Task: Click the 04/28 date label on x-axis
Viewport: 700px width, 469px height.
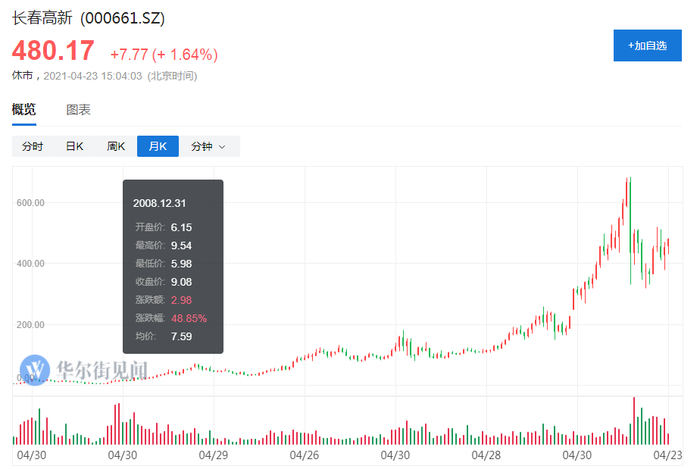Action: click(x=487, y=455)
